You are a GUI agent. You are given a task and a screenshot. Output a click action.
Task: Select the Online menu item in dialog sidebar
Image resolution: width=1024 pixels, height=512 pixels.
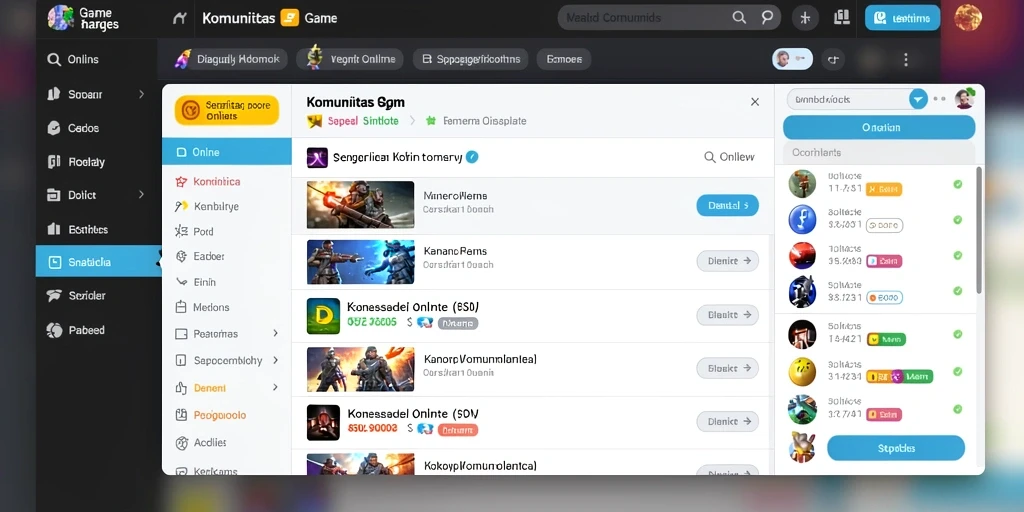tap(227, 152)
